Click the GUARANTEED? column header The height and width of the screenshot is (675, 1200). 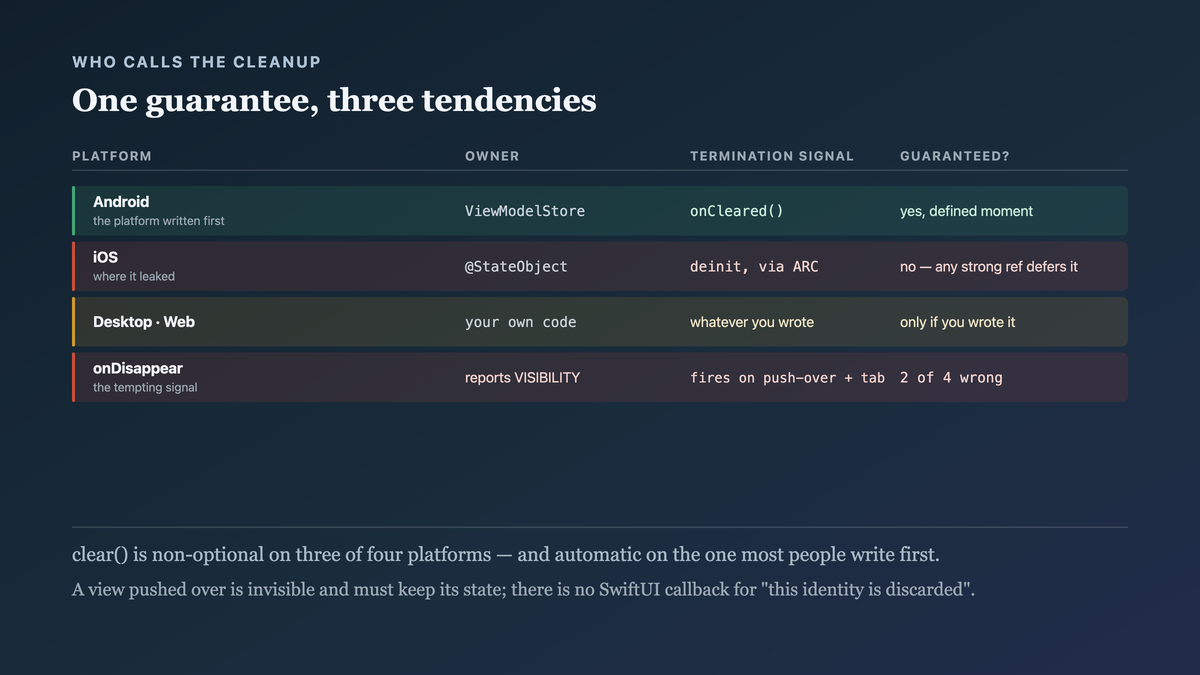(955, 156)
